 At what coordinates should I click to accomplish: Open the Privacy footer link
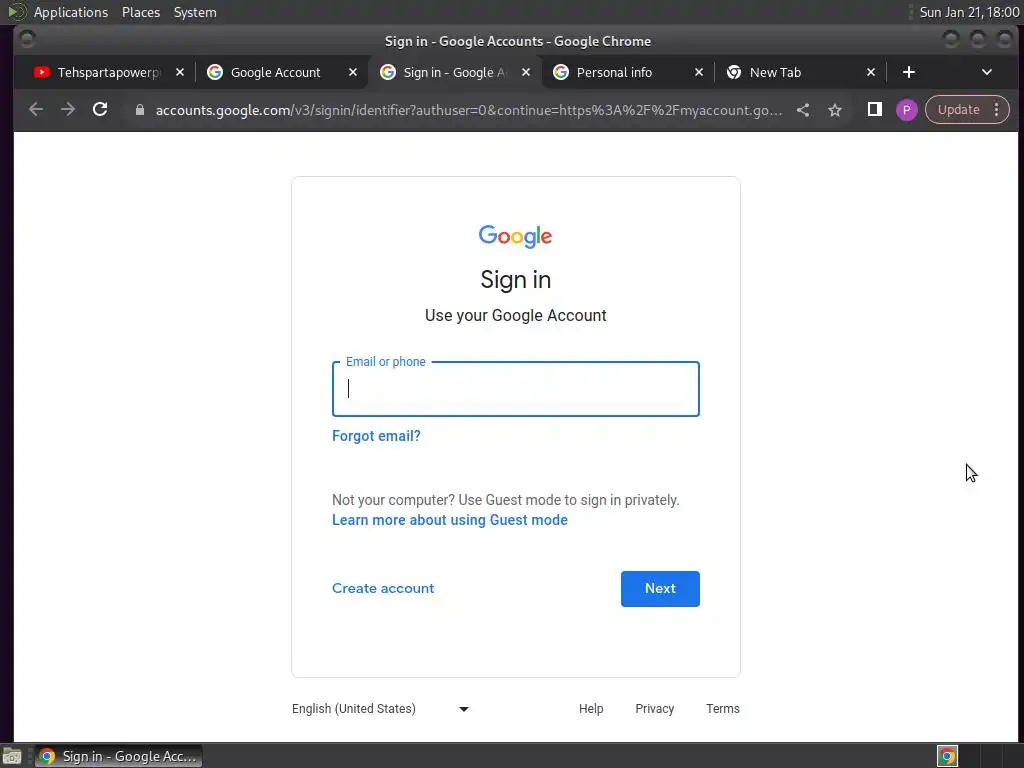click(x=654, y=709)
